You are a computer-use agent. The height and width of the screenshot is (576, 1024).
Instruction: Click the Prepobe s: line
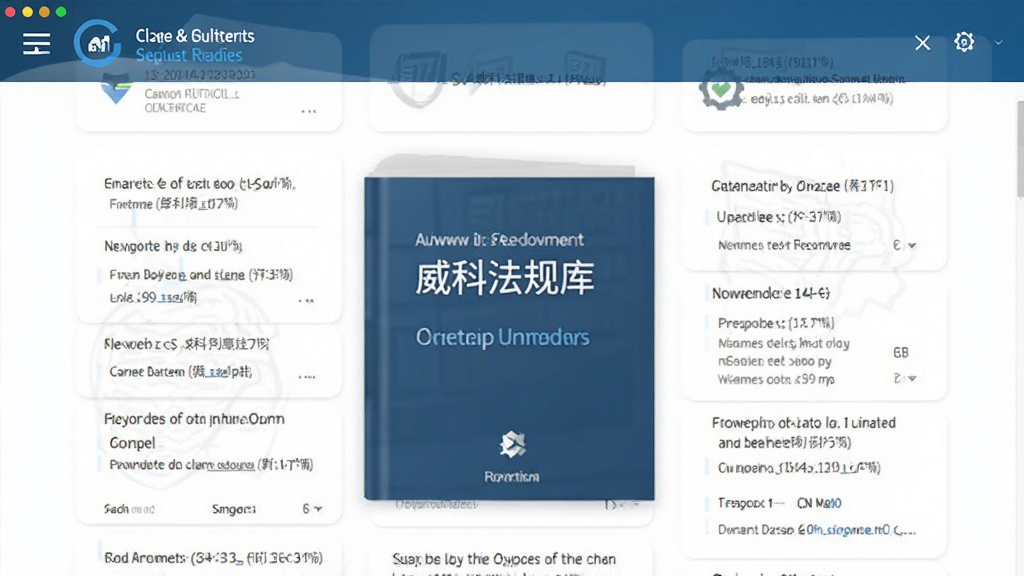[x=776, y=323]
